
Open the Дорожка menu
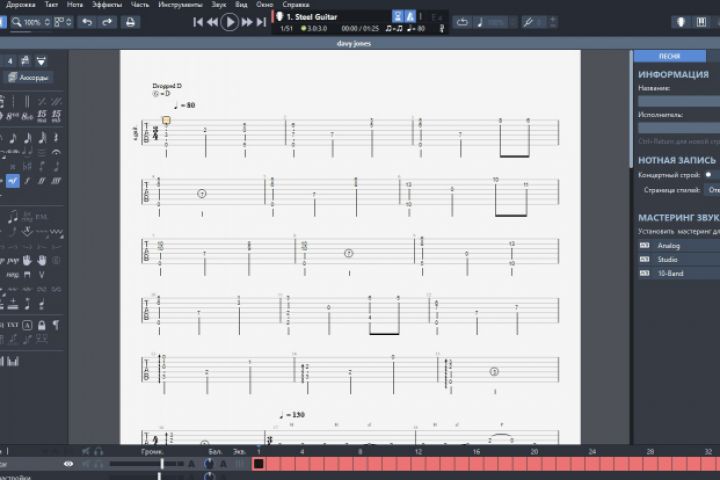pyautogui.click(x=20, y=5)
